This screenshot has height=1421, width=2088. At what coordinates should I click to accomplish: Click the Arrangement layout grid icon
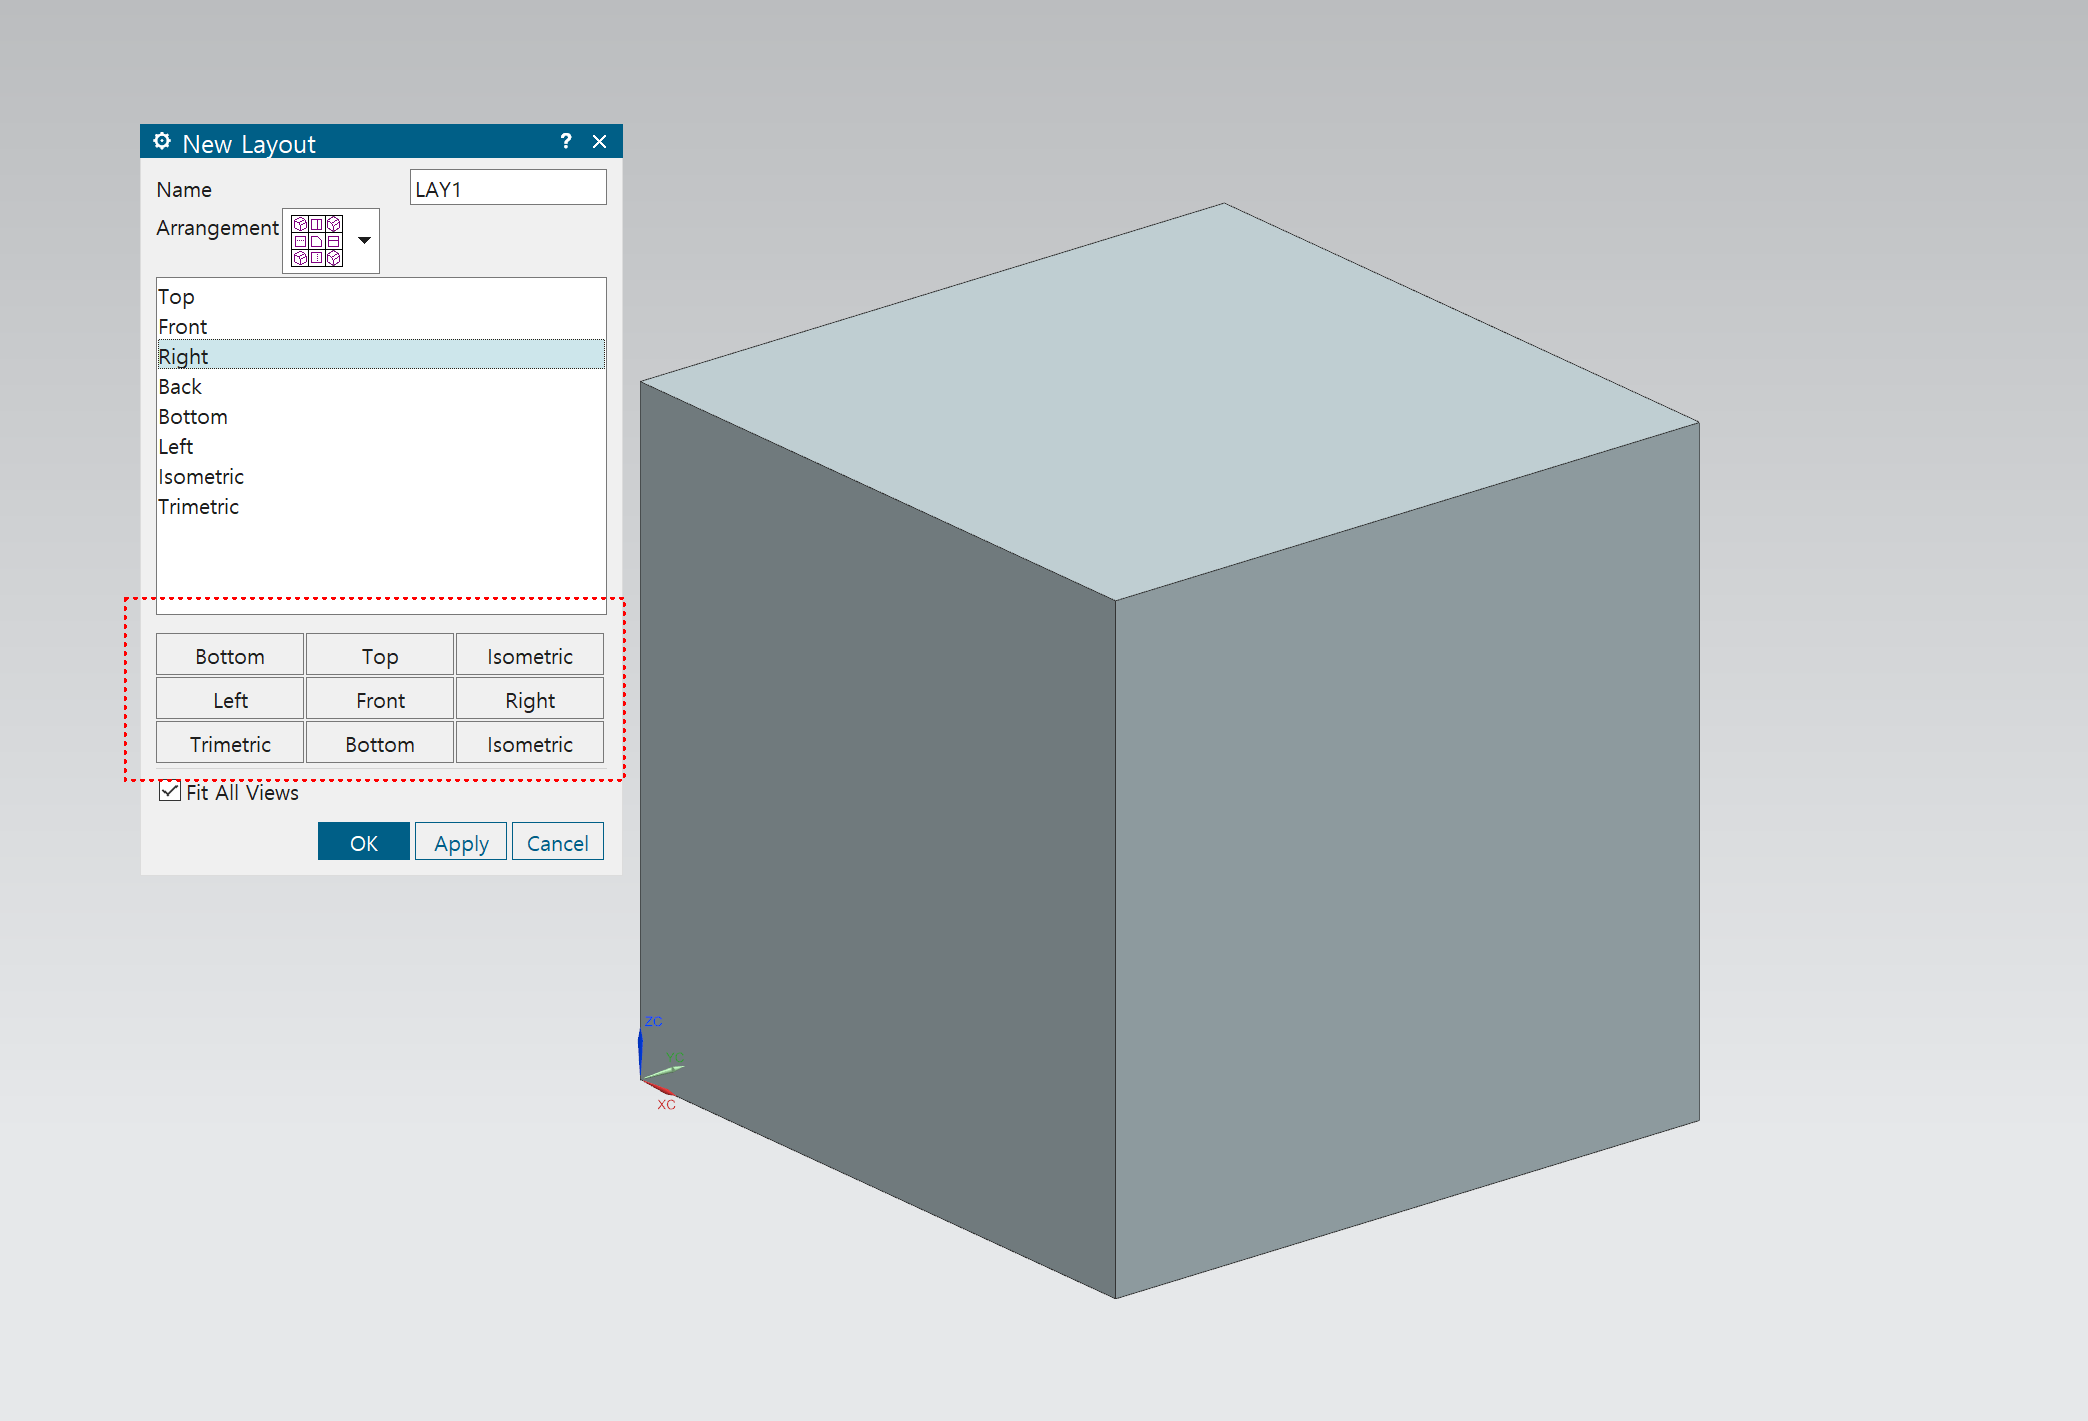click(x=317, y=241)
